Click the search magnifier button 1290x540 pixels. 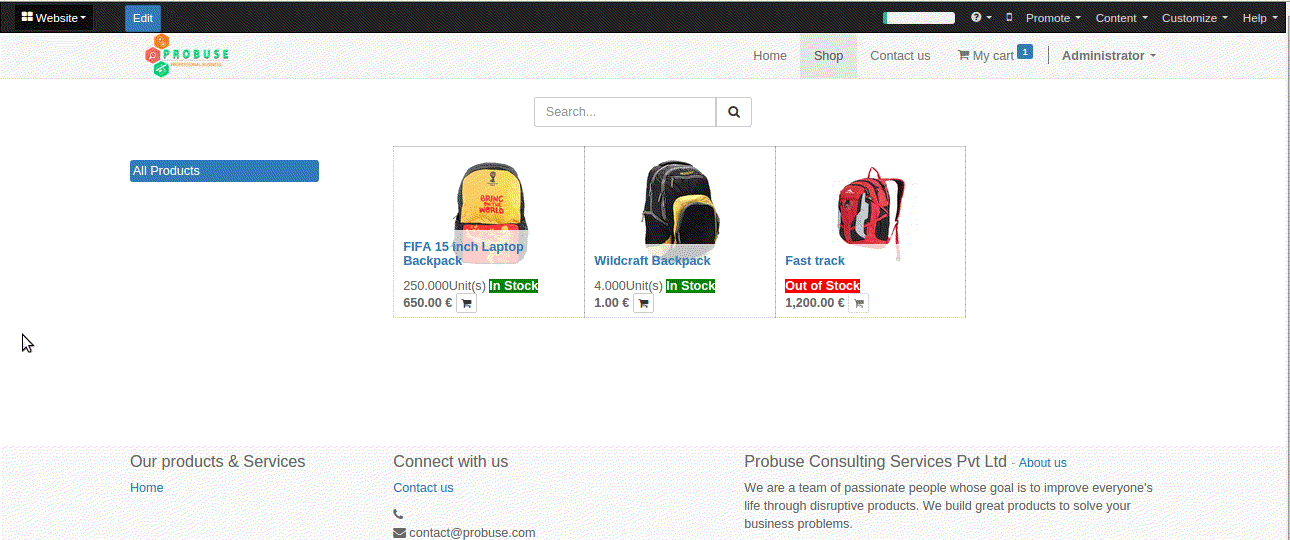coord(733,112)
